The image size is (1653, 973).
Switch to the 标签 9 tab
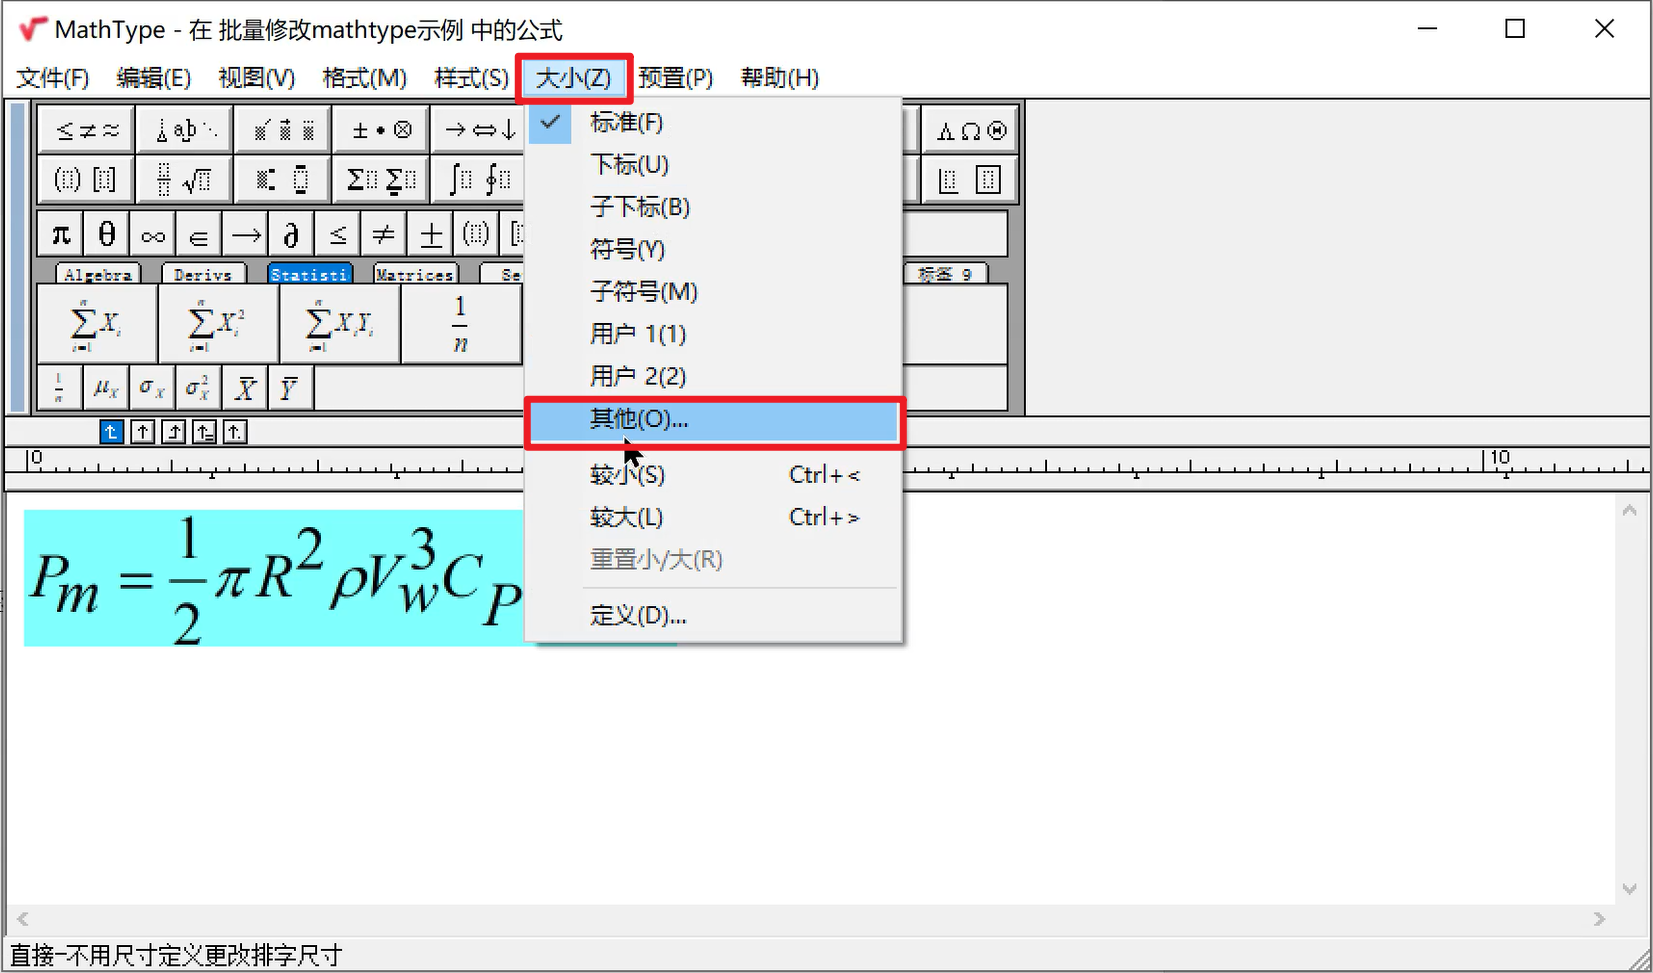945,274
